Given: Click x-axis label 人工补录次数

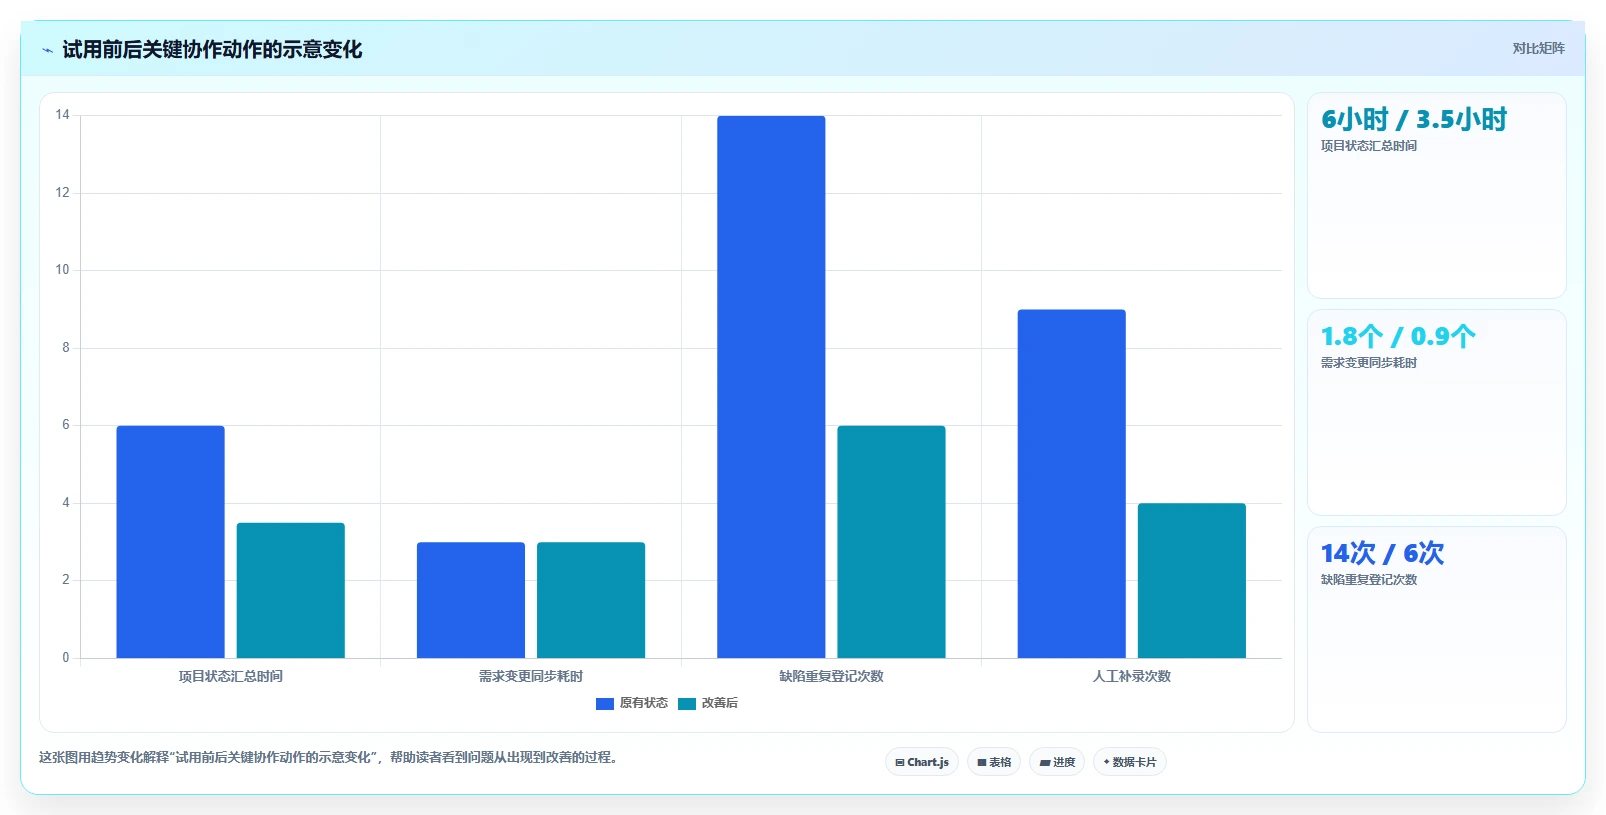Looking at the screenshot, I should [x=1132, y=677].
